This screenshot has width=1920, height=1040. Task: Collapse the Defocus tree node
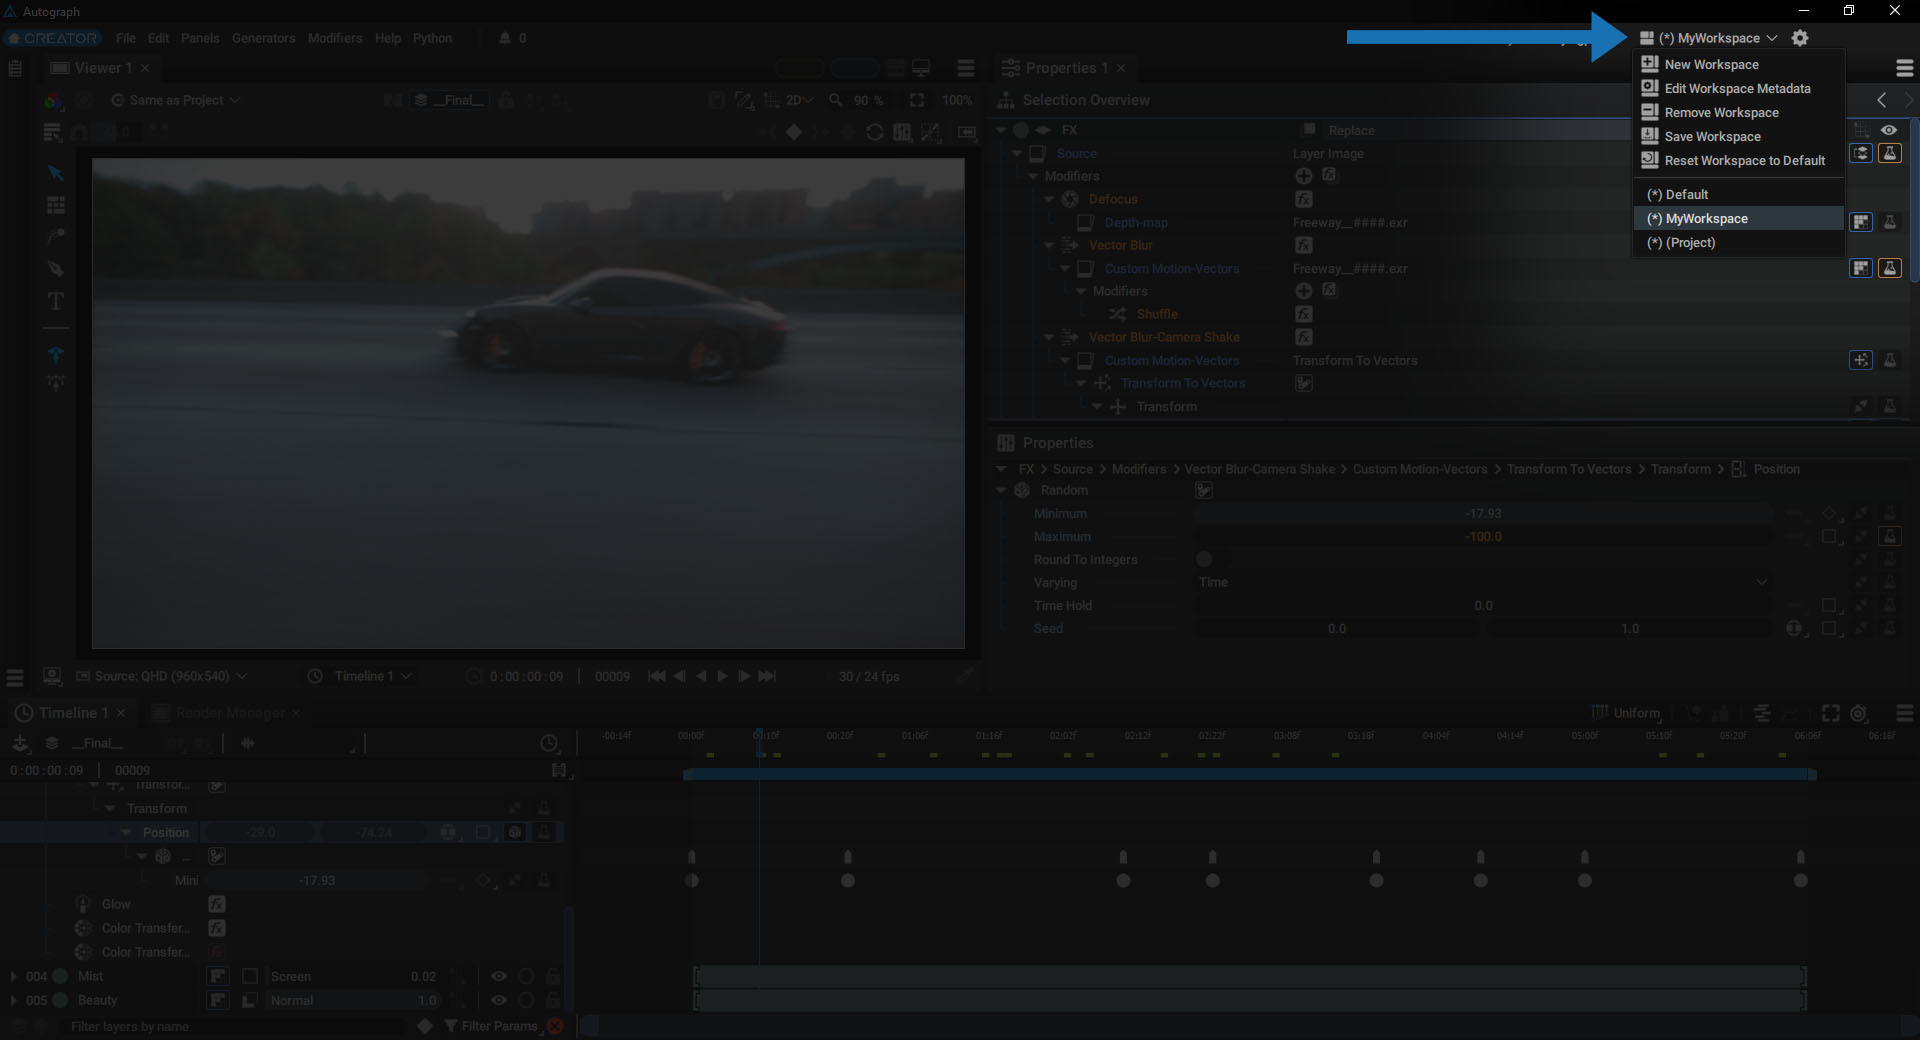pyautogui.click(x=1049, y=199)
